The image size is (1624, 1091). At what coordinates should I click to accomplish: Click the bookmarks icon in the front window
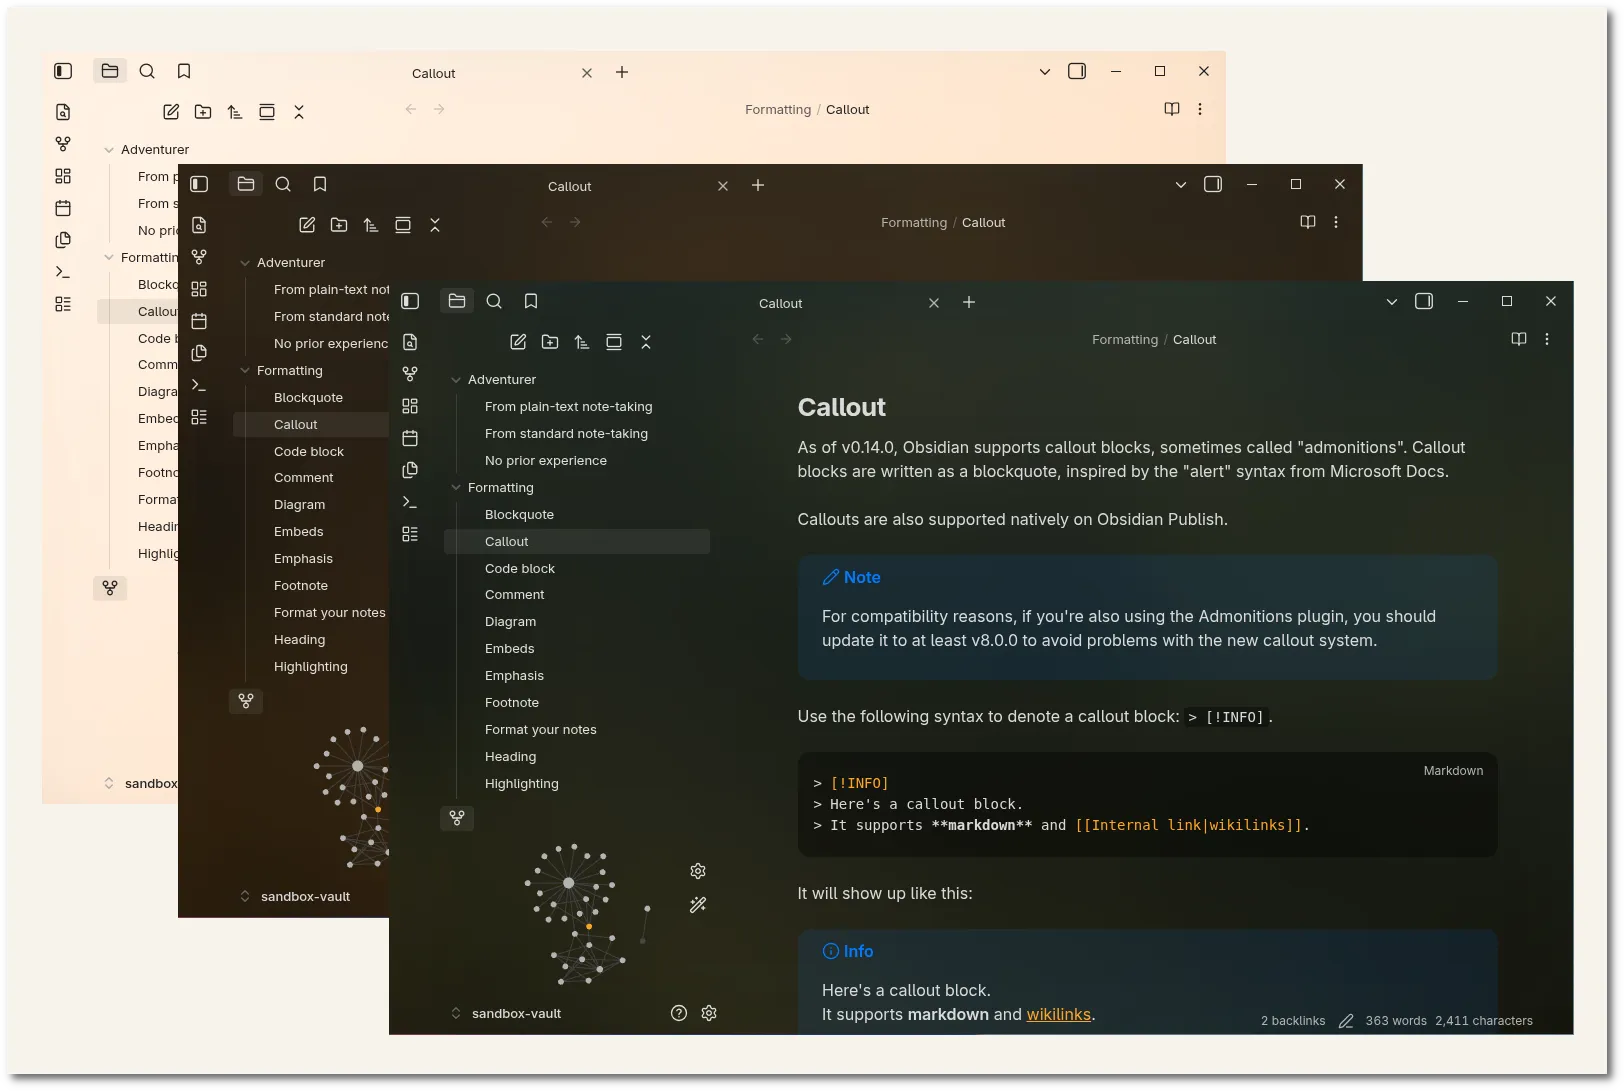[531, 301]
